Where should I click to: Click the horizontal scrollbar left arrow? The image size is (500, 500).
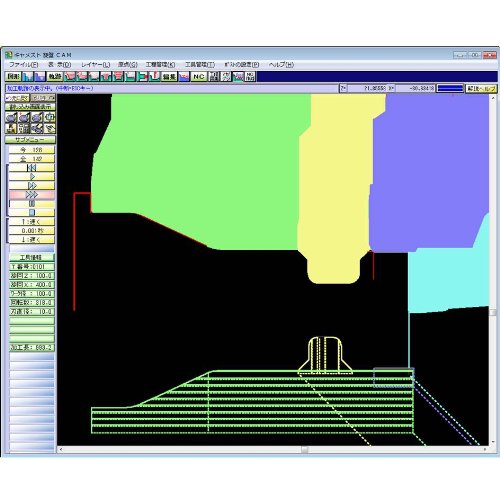coord(61,450)
